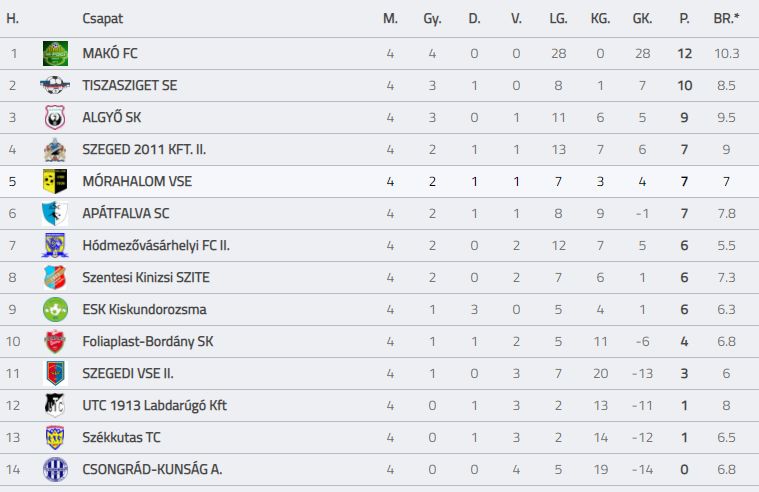Click the MÓRAHALOM VSE yellow-black crest
The image size is (759, 492).
[55, 181]
